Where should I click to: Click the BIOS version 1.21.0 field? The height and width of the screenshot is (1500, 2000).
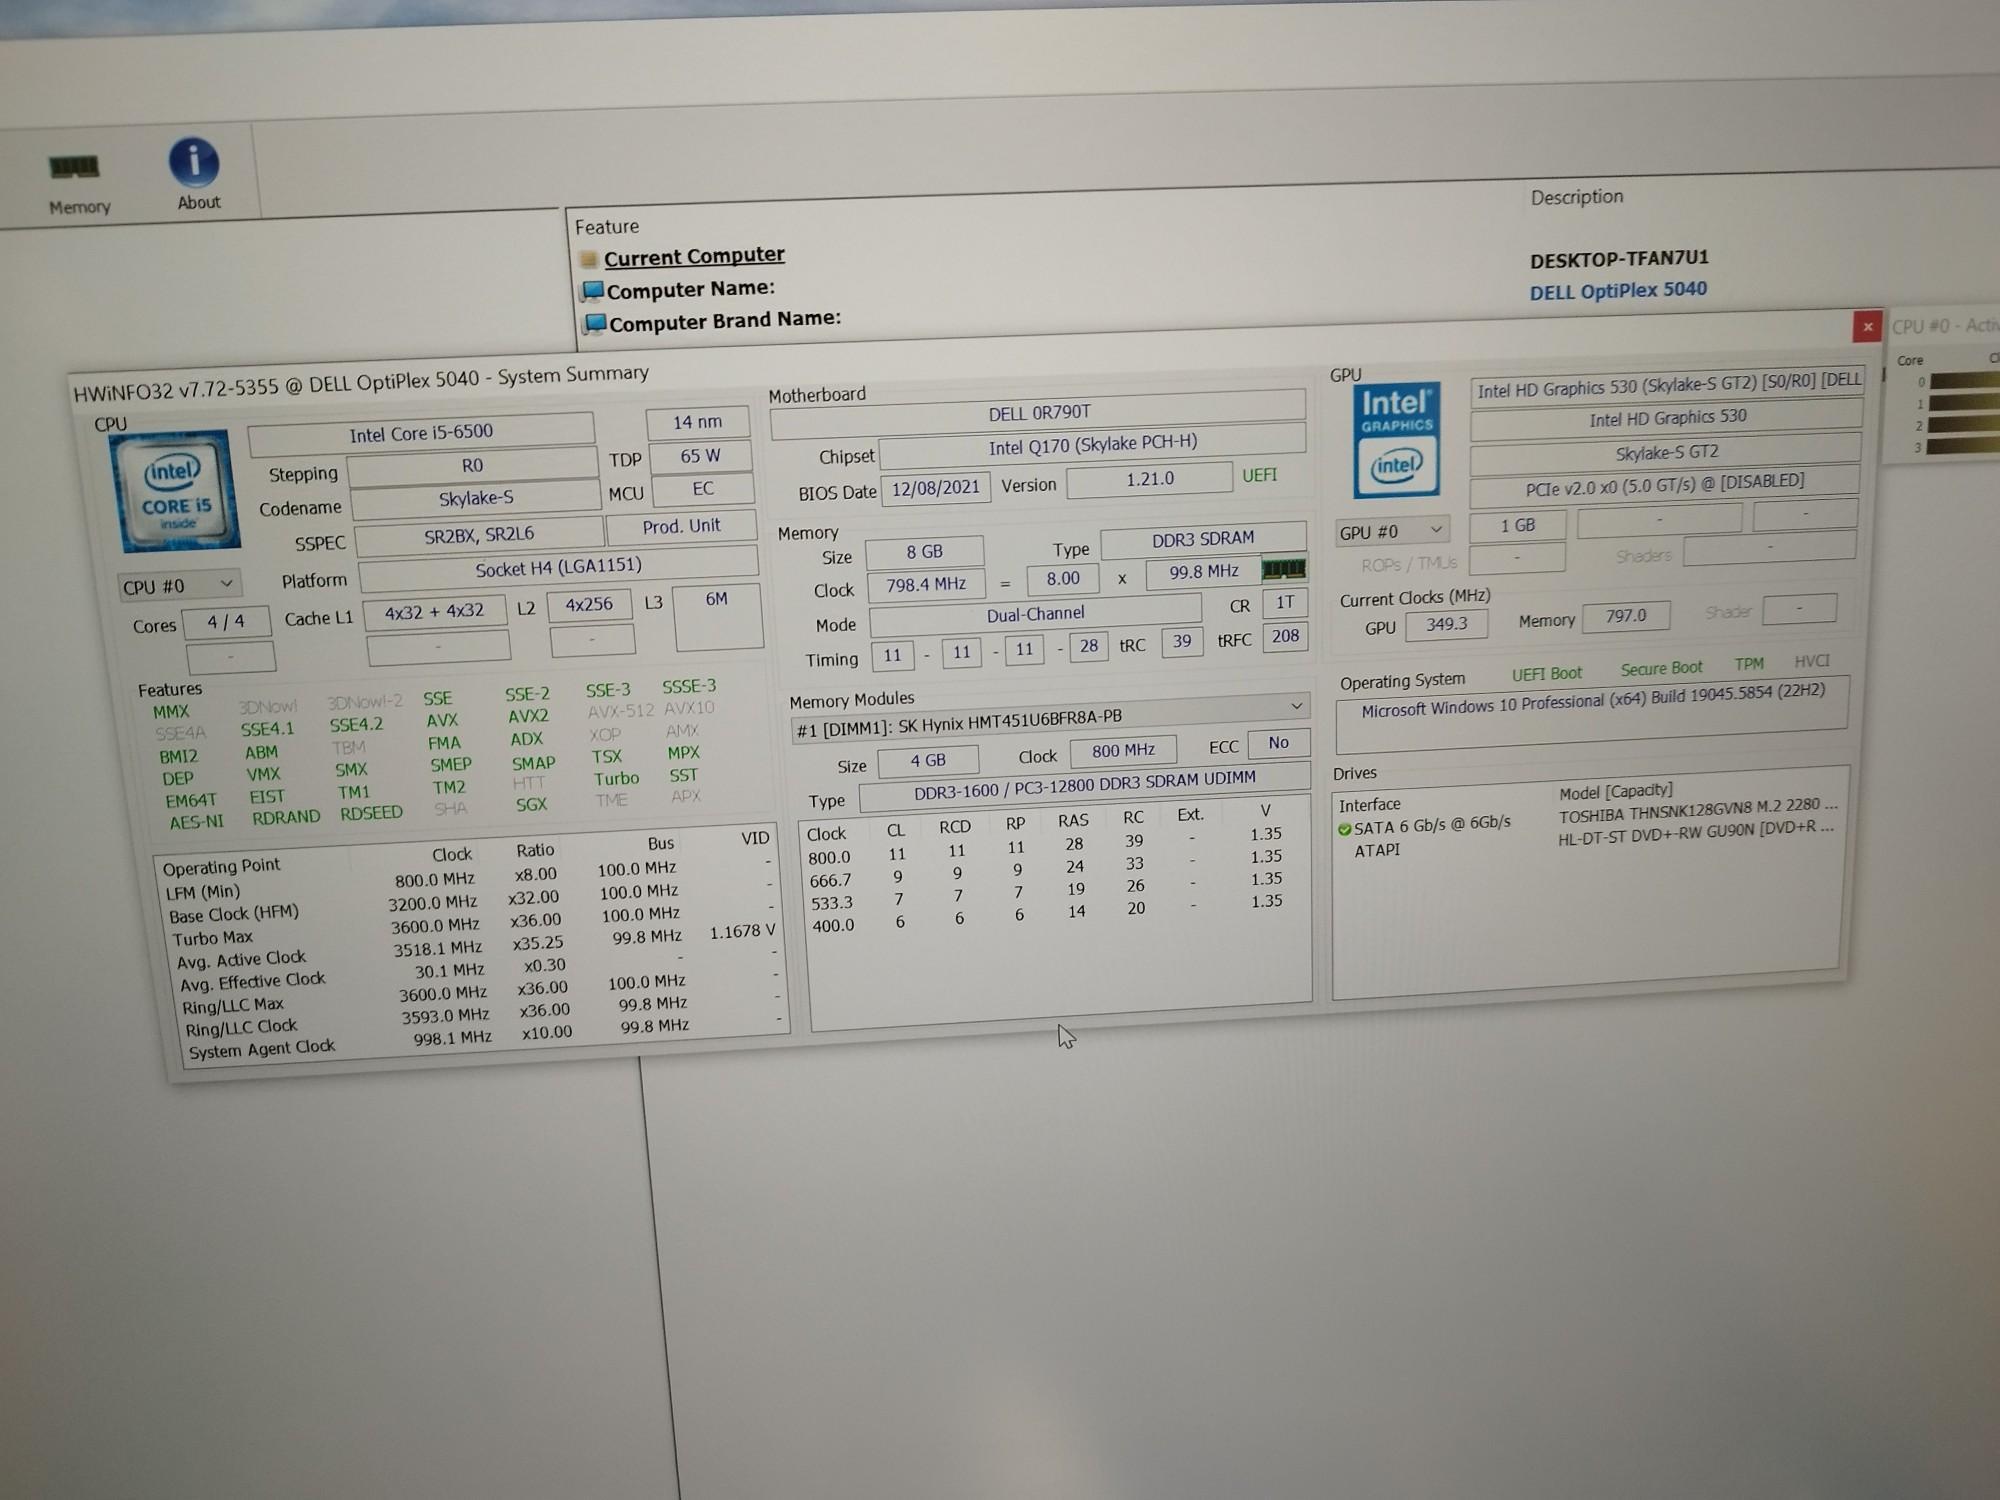coord(1149,479)
